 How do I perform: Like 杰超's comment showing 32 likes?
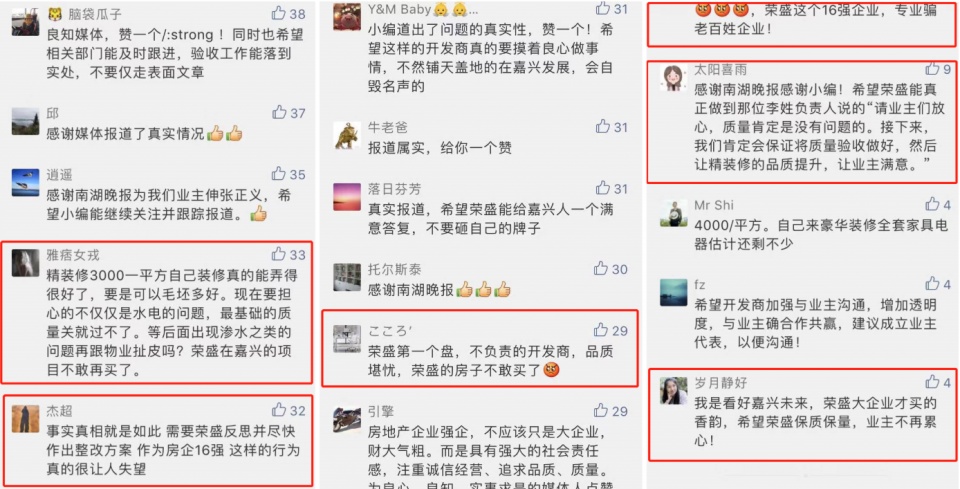pos(279,409)
